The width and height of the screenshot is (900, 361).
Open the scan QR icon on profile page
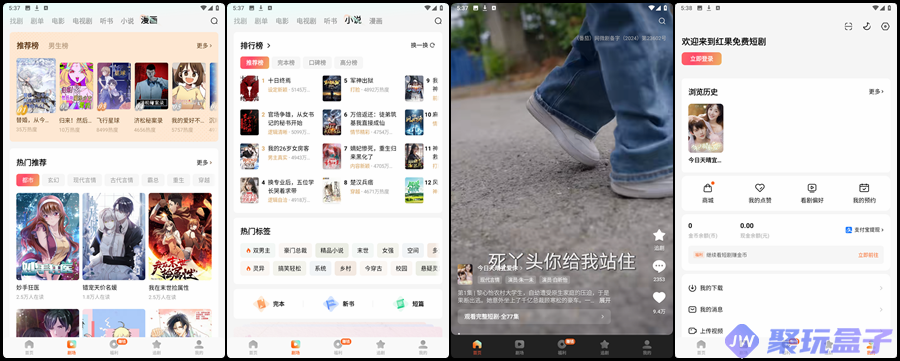pos(848,26)
